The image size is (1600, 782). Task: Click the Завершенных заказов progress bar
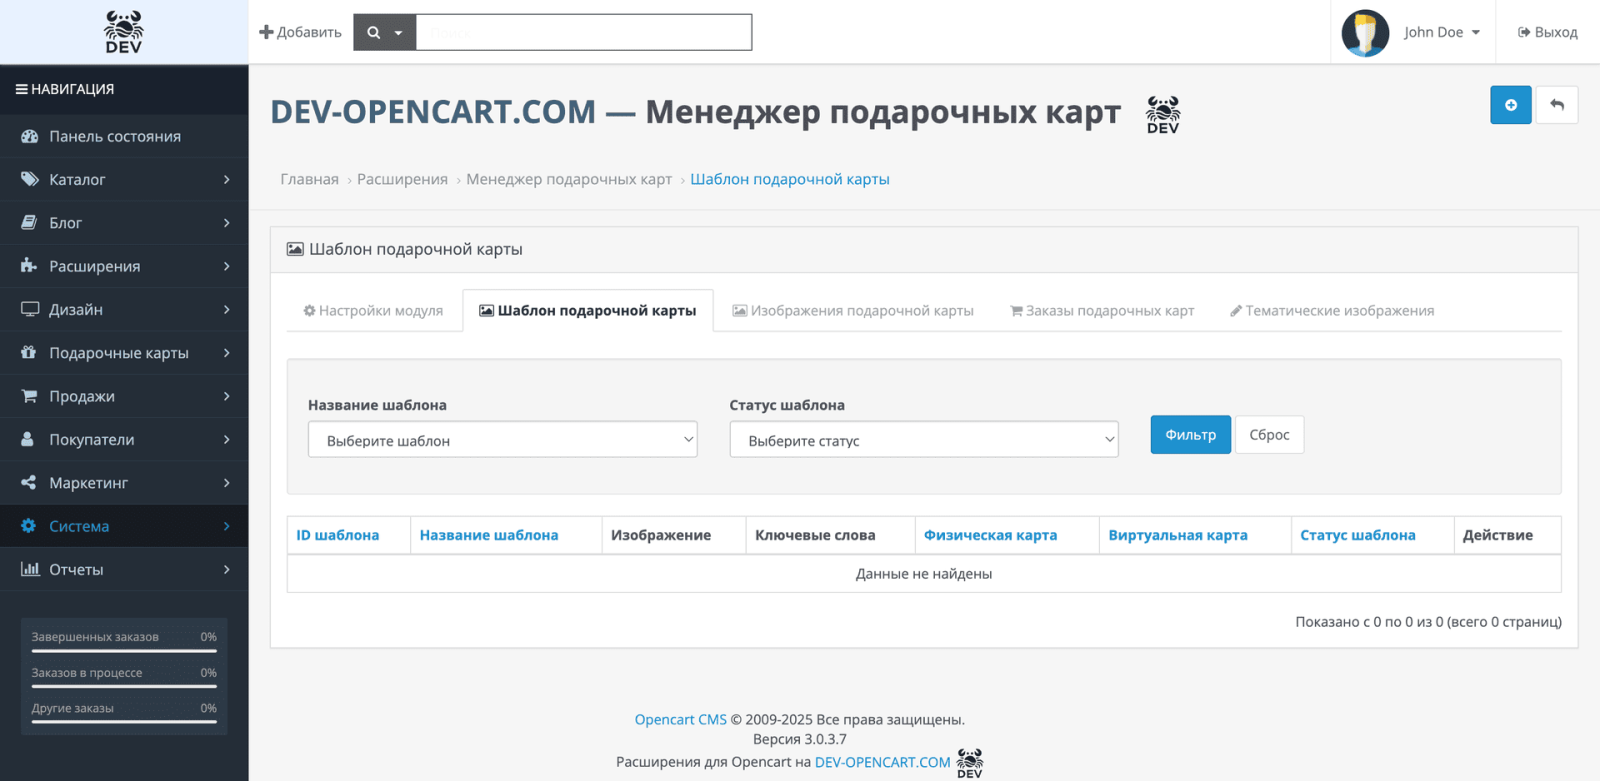pyautogui.click(x=124, y=651)
